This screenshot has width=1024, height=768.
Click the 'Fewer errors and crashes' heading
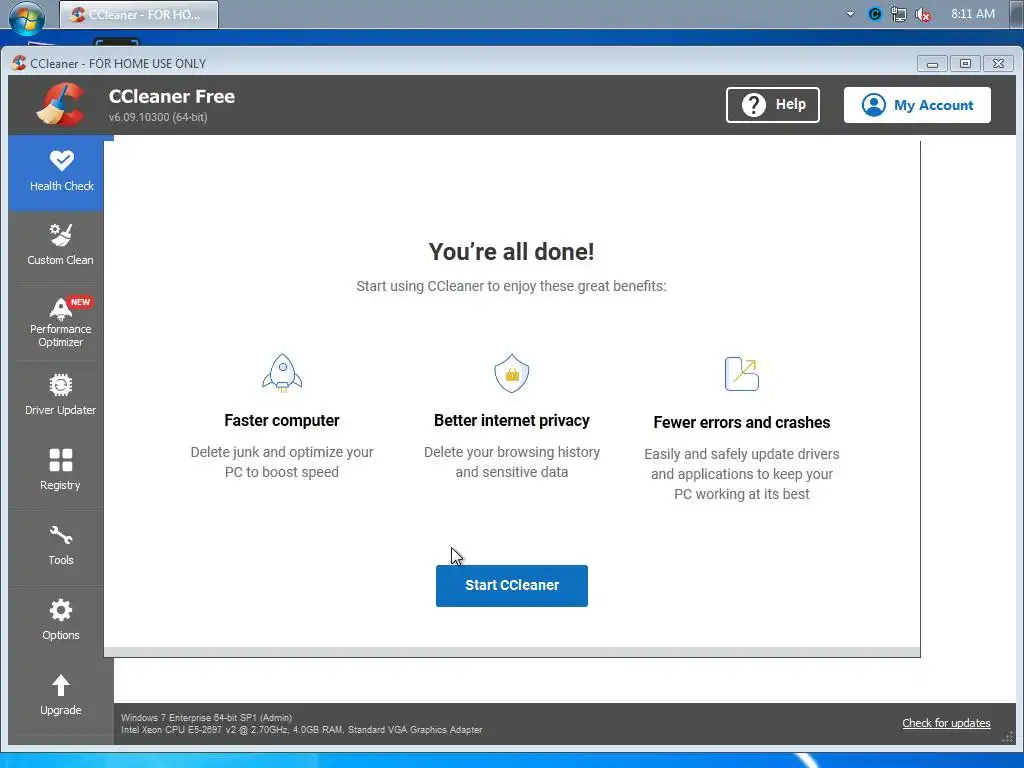741,423
